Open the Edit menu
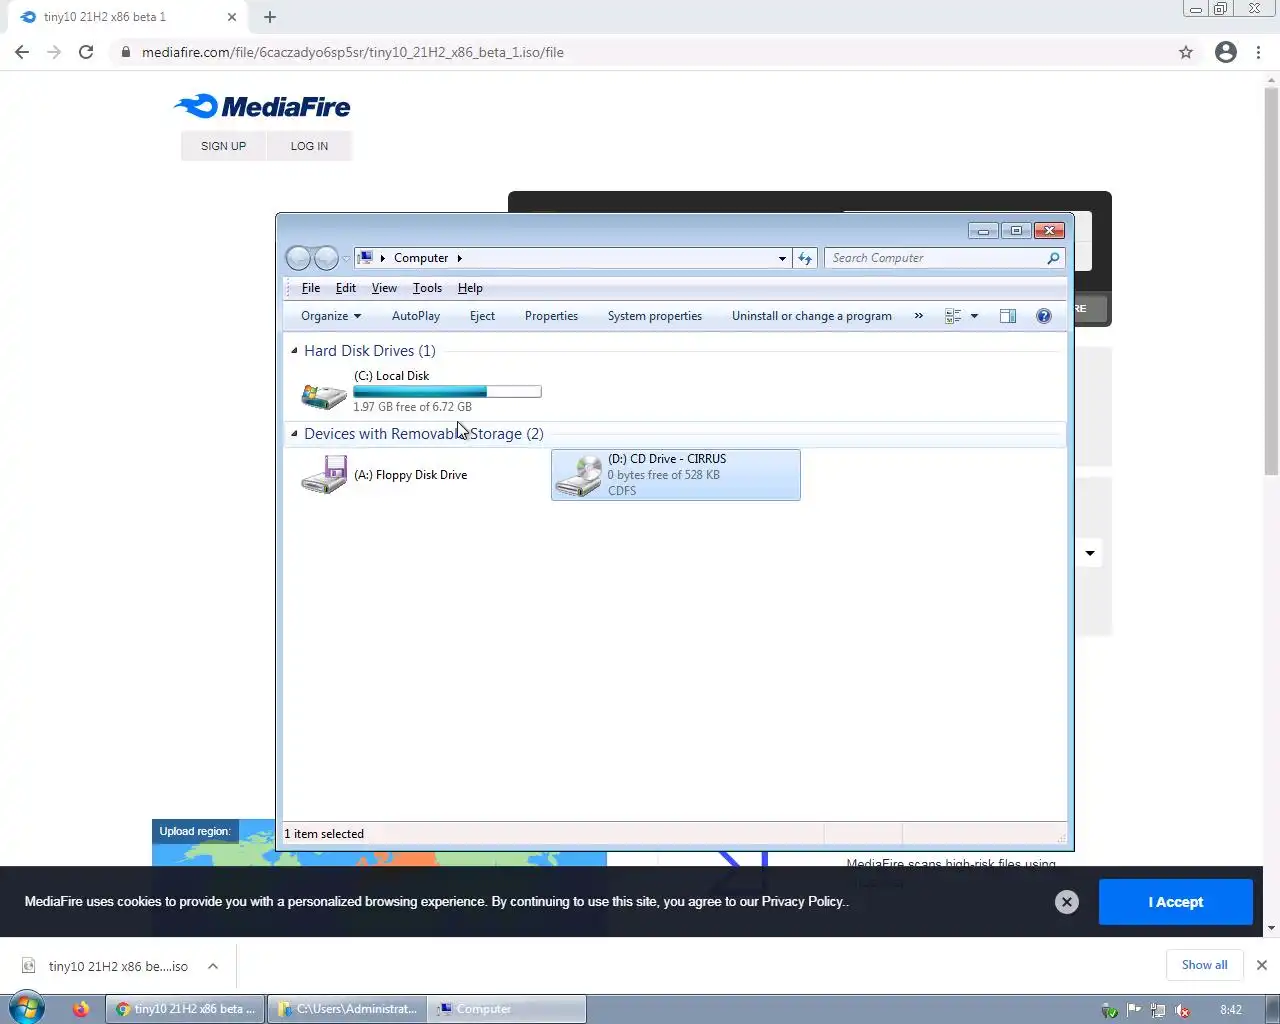Screen dimensions: 1280x1024 point(346,288)
